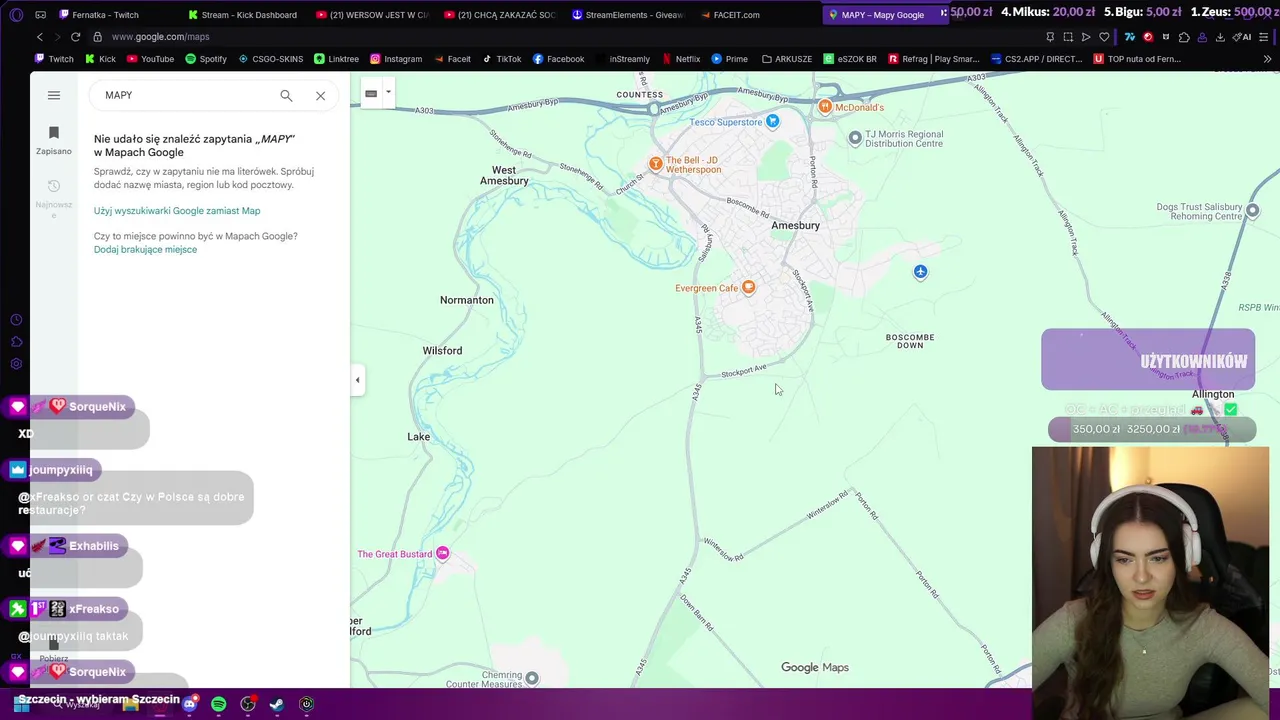Clear the MAPY search with the X icon
Image resolution: width=1280 pixels, height=720 pixels.
[320, 95]
